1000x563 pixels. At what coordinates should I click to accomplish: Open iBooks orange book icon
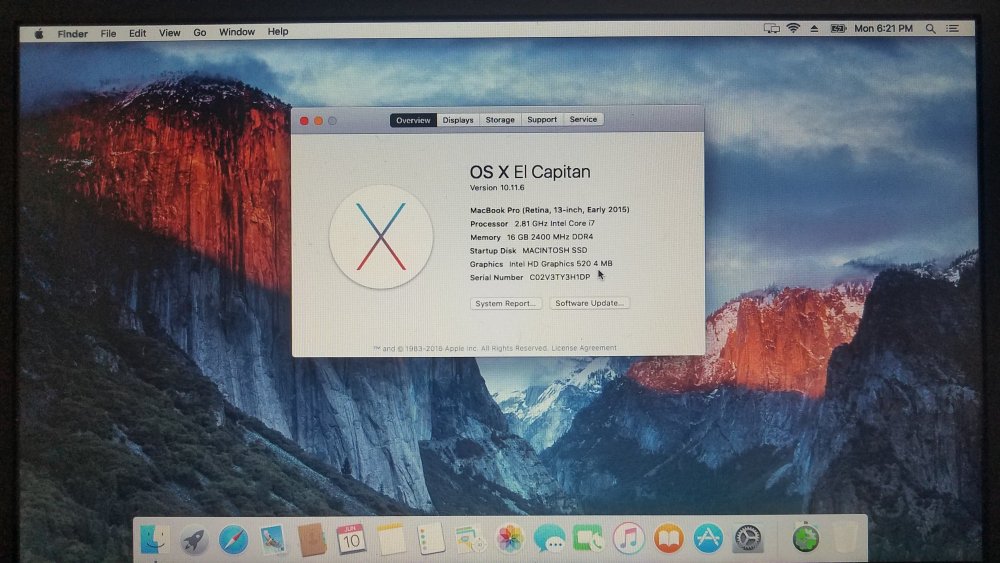point(668,539)
